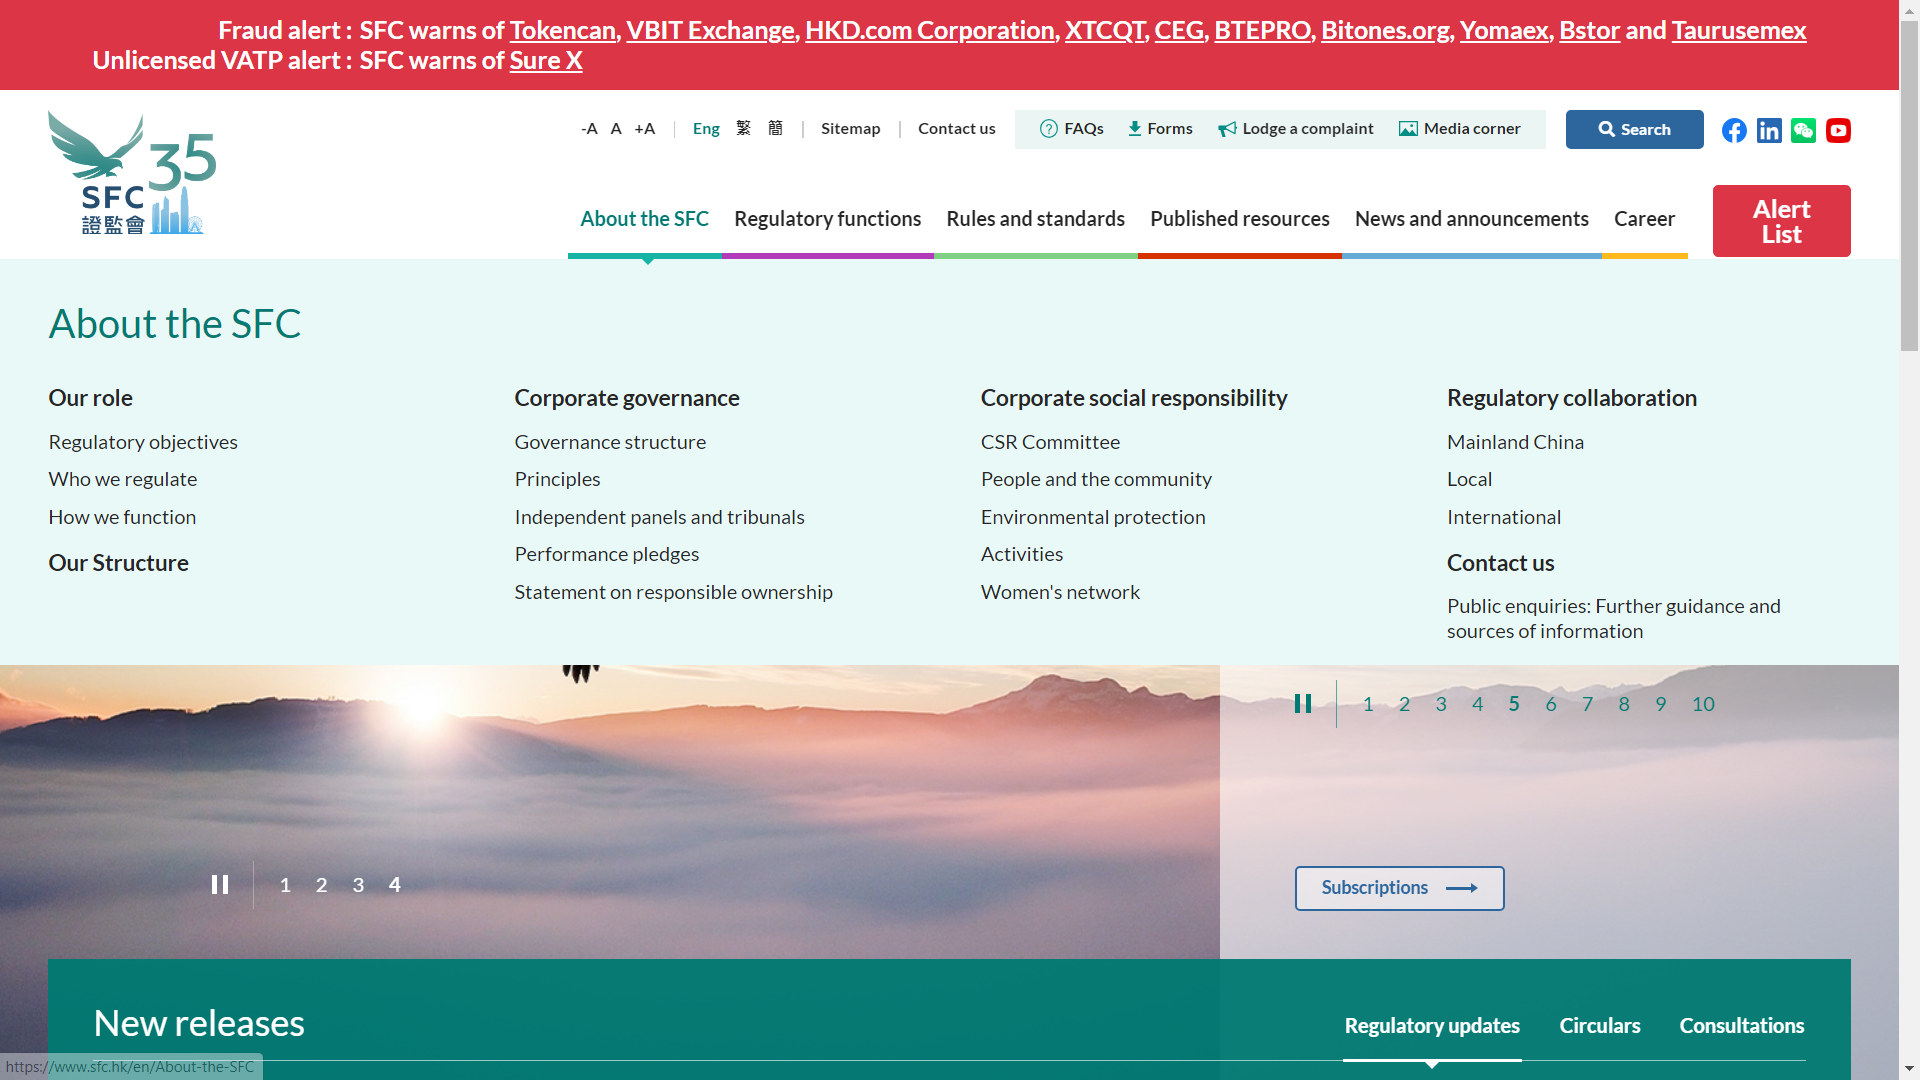Select the Regulatory updates tab
The image size is (1920, 1080).
[x=1432, y=1026]
